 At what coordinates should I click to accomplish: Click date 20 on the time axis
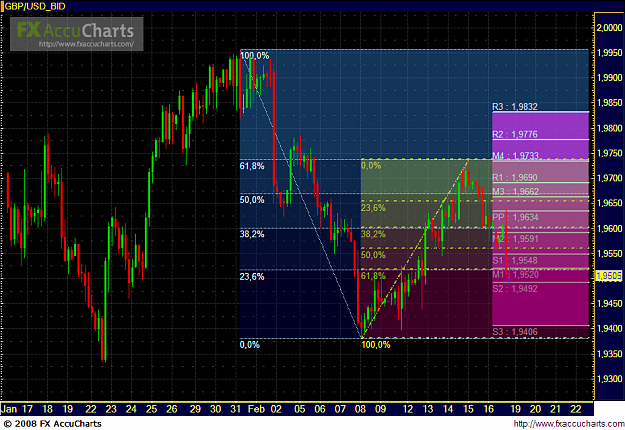pos(535,409)
